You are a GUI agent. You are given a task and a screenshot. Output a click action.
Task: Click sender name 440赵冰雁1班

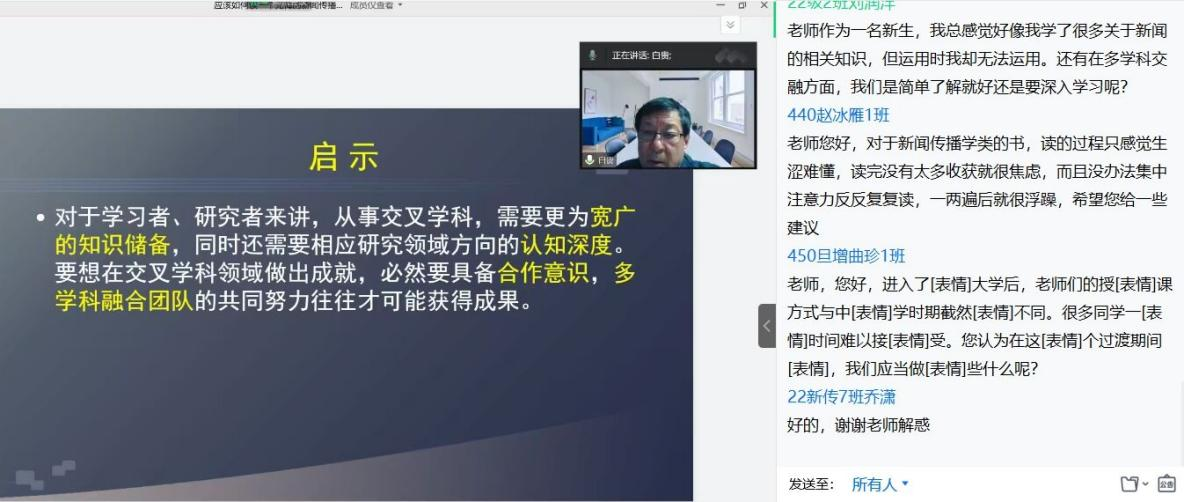coord(838,115)
